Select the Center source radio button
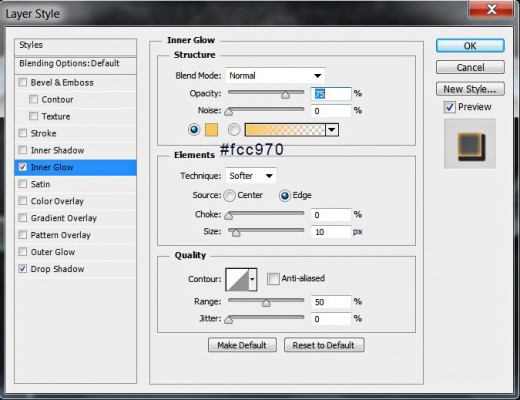 [x=229, y=195]
